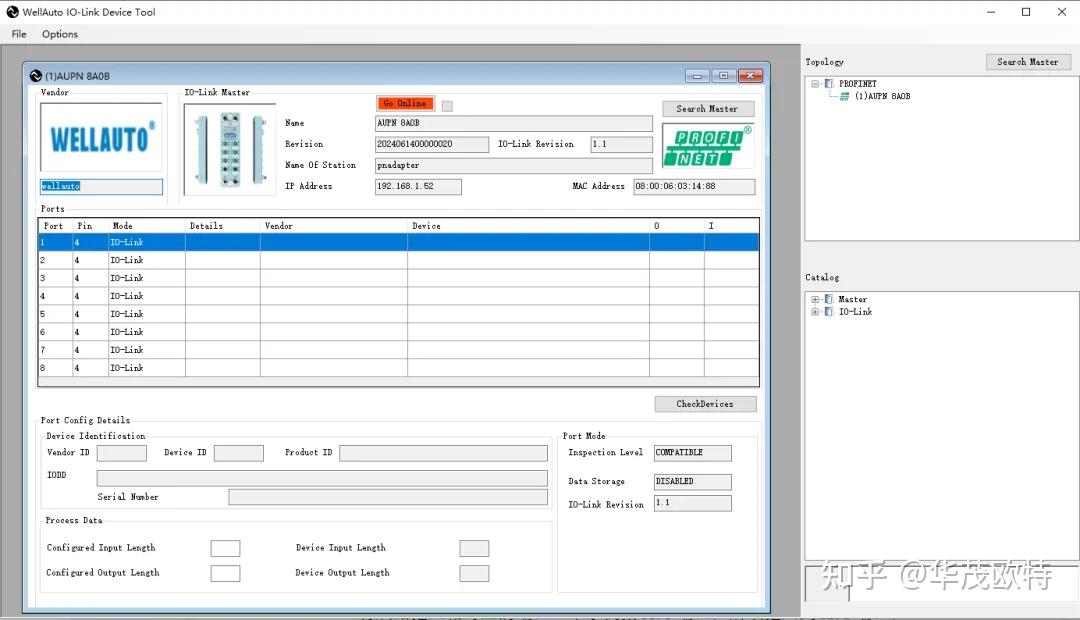Click the IO-Link item icon in Catalog

point(831,311)
